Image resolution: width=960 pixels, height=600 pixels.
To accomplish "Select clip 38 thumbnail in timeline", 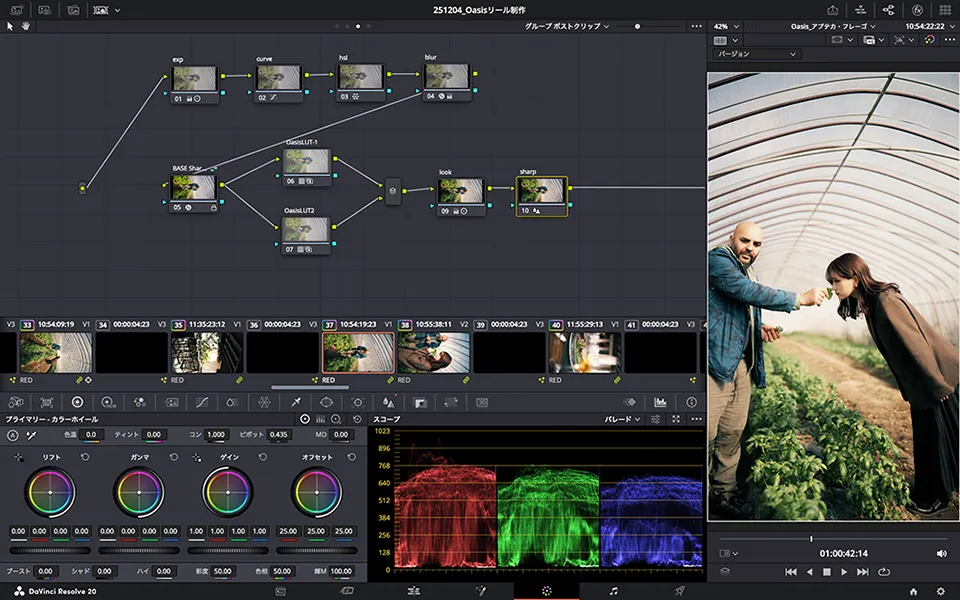I will pos(433,353).
